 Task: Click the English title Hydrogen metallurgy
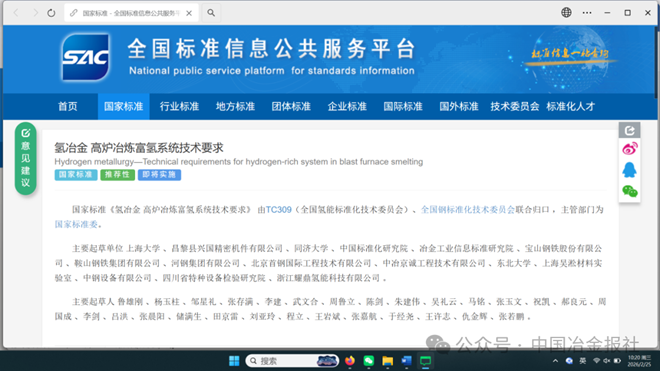pyautogui.click(x=239, y=162)
